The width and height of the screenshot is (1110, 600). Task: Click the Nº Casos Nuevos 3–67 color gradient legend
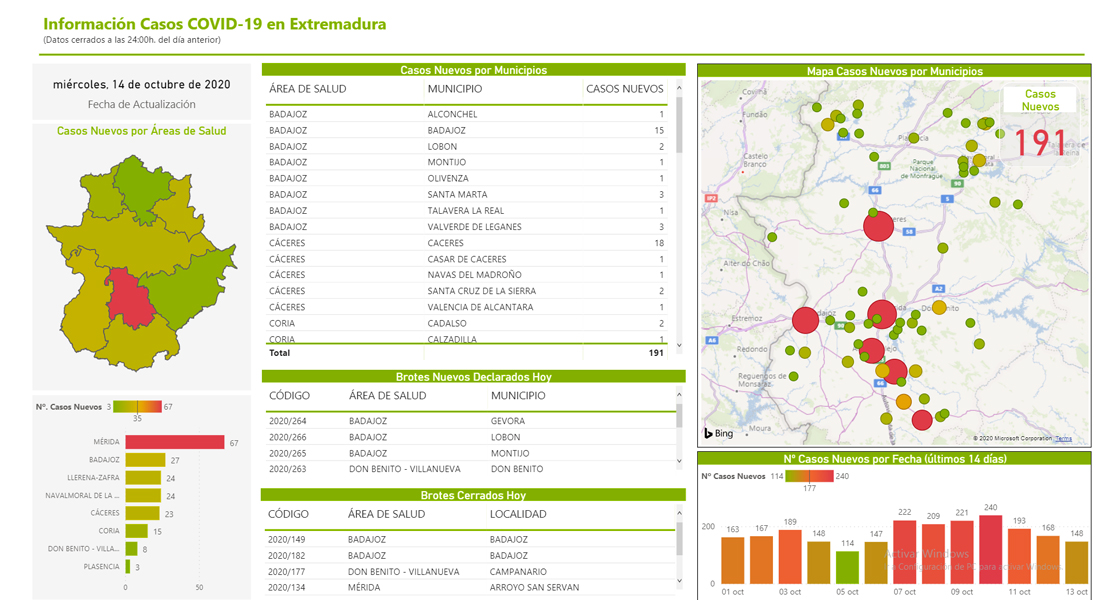137,407
